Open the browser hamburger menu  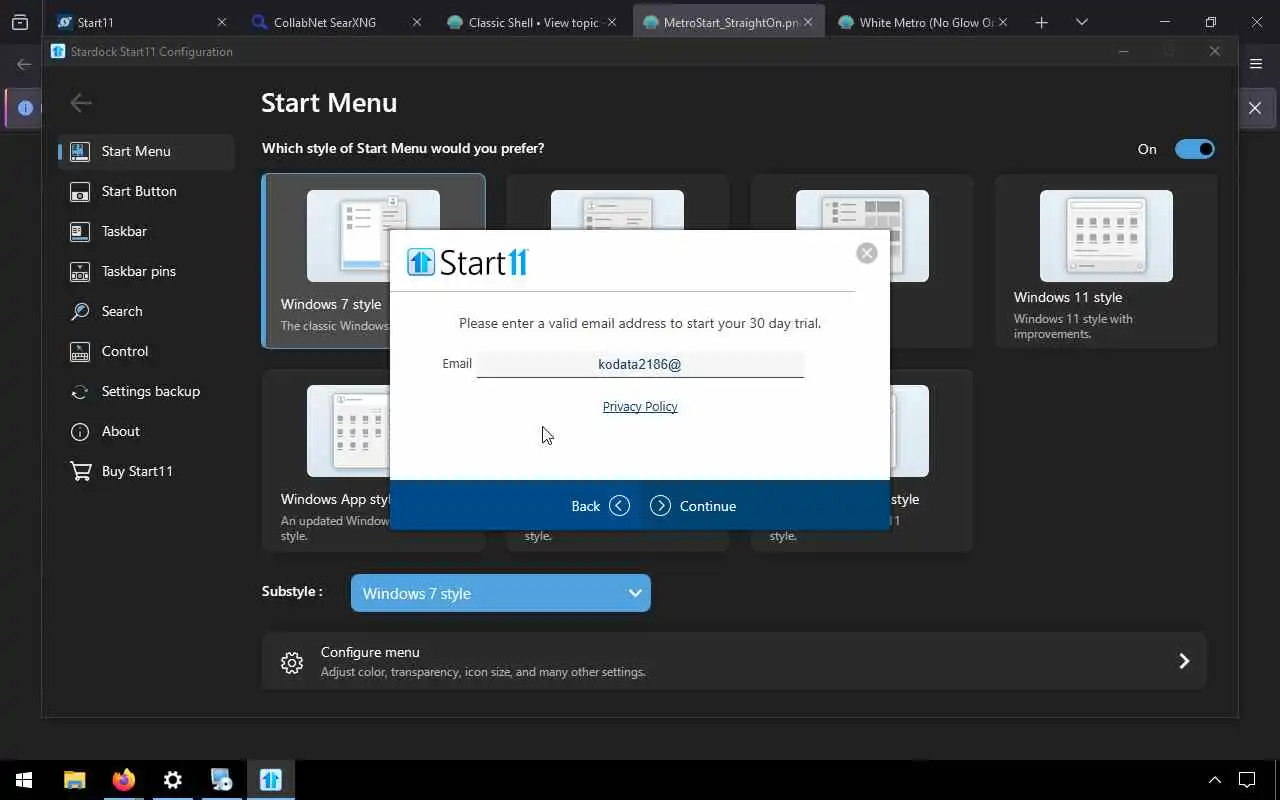click(1257, 64)
